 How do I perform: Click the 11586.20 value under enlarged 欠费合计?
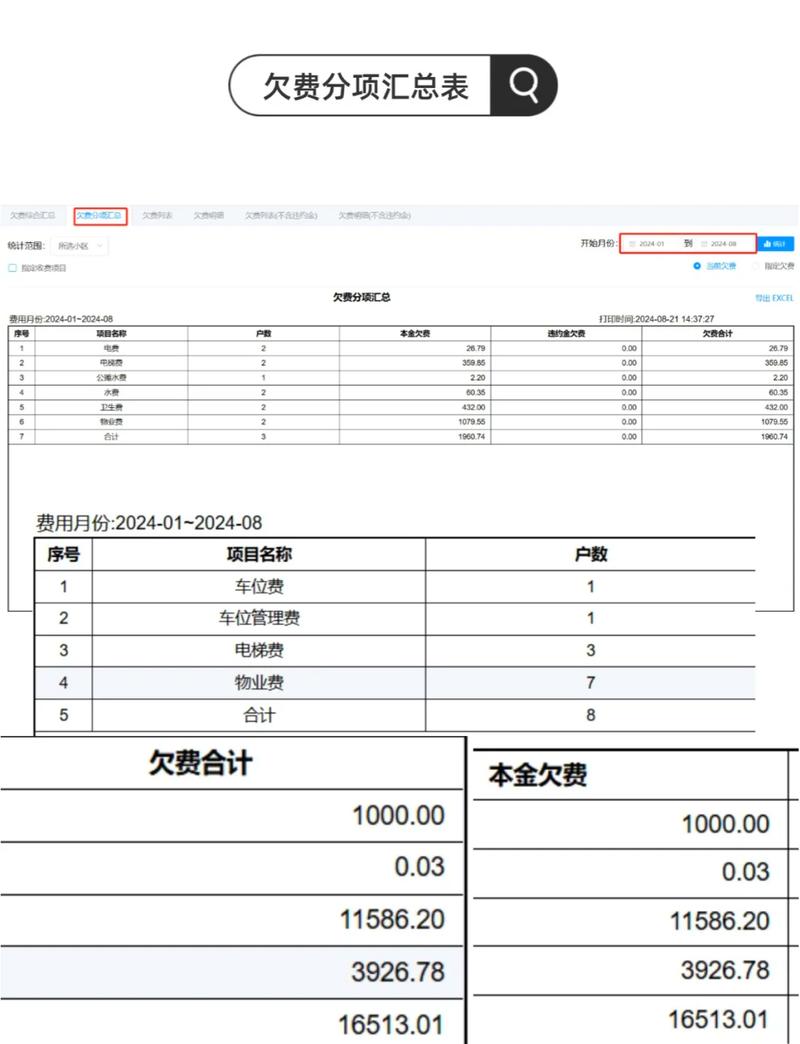(392, 919)
